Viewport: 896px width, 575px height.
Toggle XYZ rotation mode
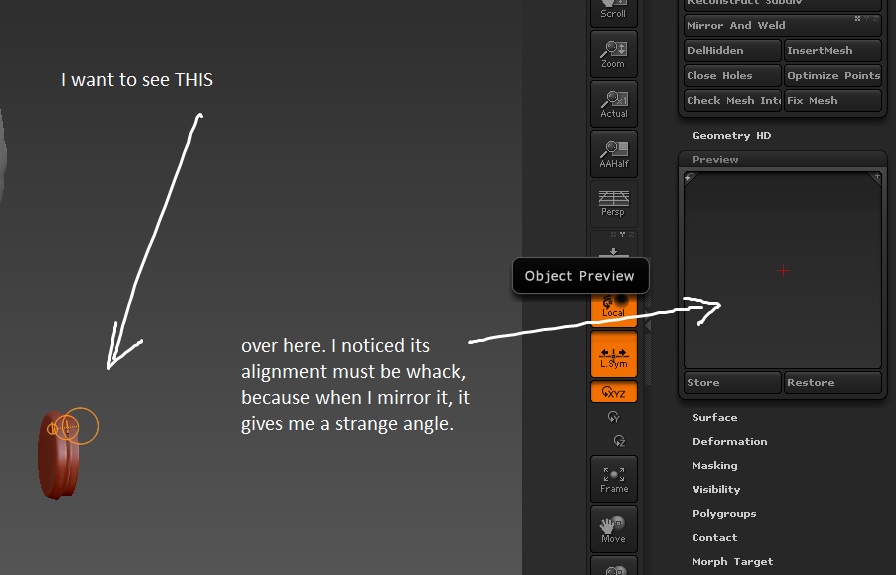[614, 392]
